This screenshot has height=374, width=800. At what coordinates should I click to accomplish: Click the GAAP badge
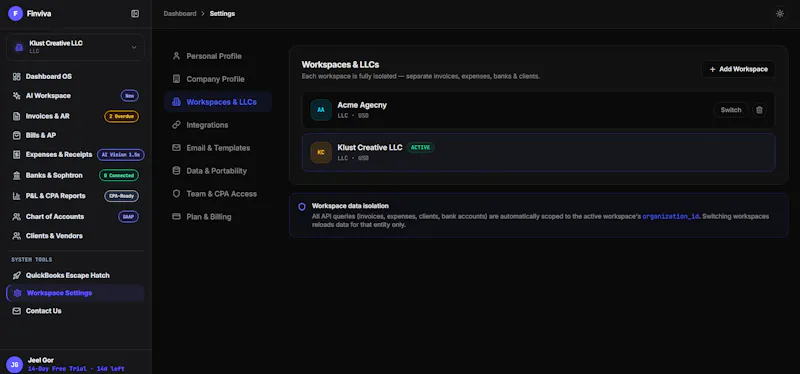[x=129, y=217]
